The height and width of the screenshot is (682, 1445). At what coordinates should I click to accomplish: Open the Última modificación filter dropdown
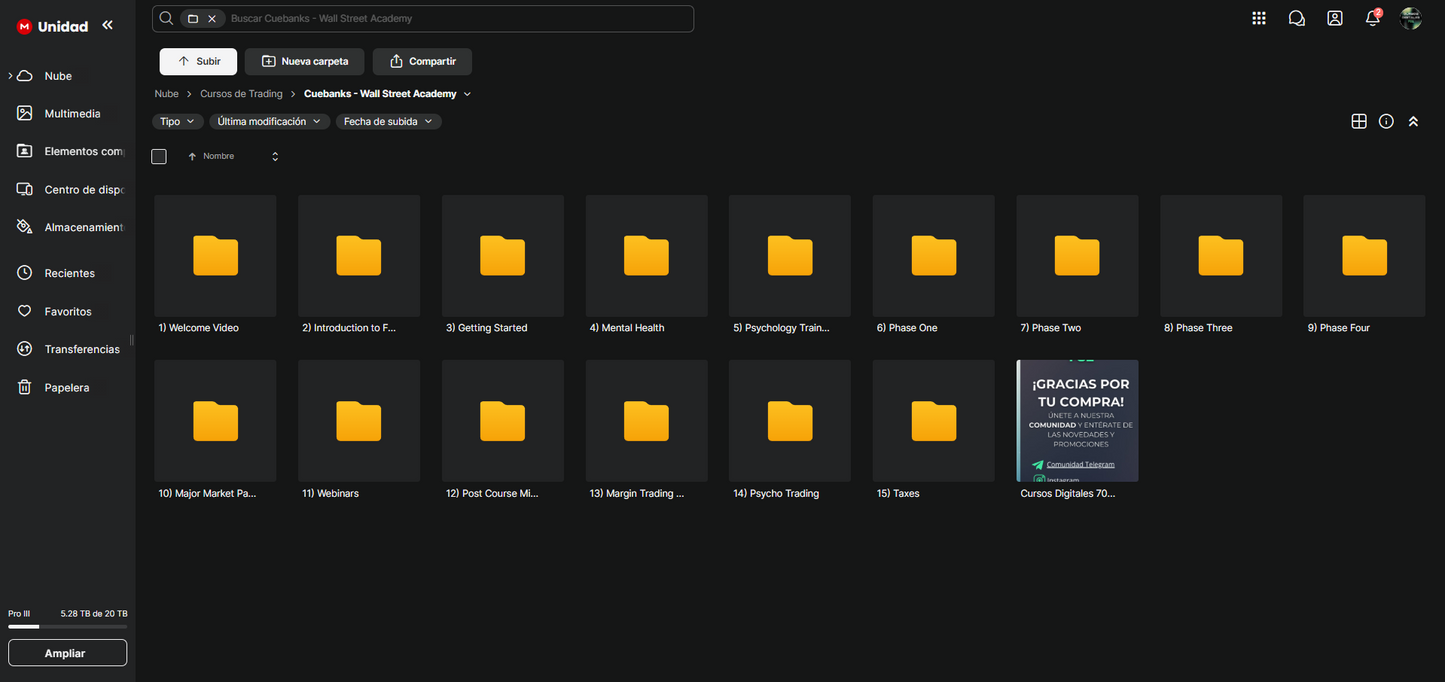click(269, 121)
